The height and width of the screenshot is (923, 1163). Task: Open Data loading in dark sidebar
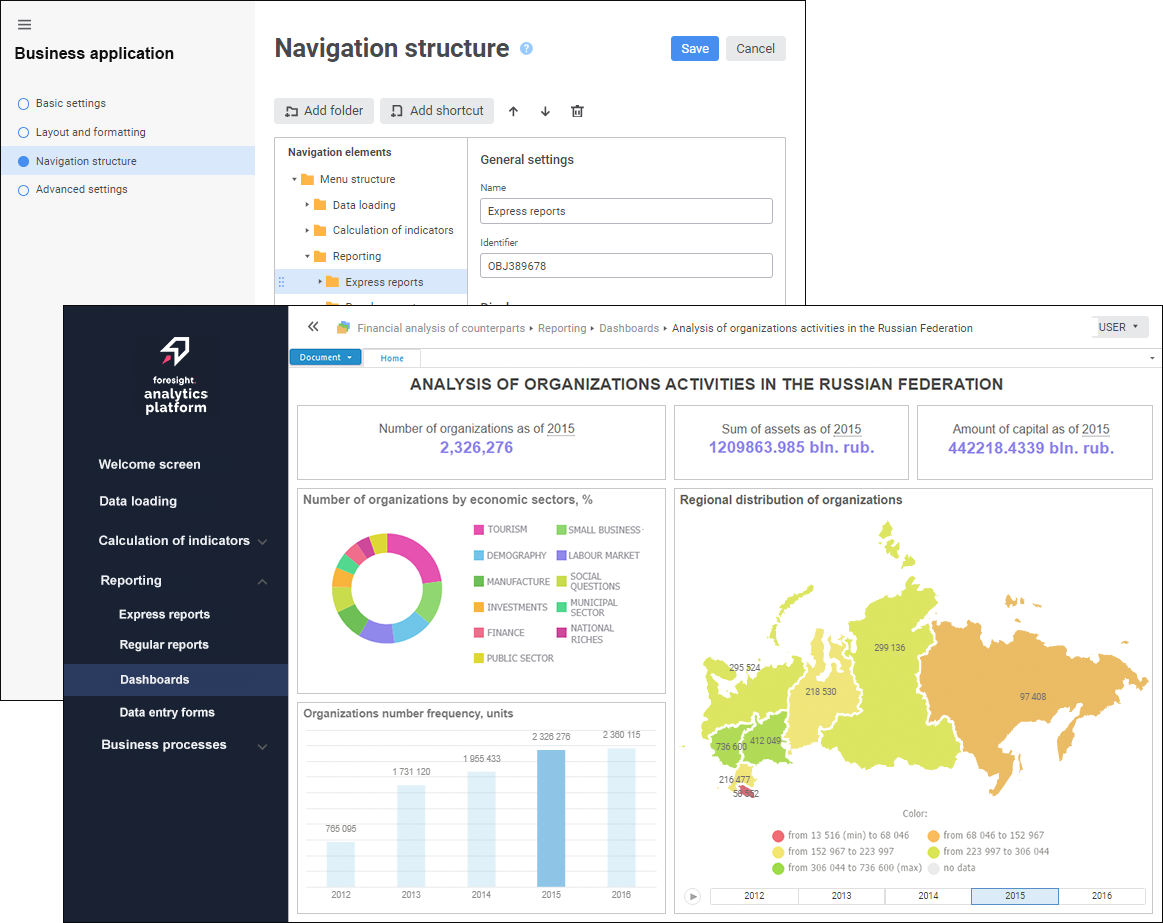tap(138, 502)
